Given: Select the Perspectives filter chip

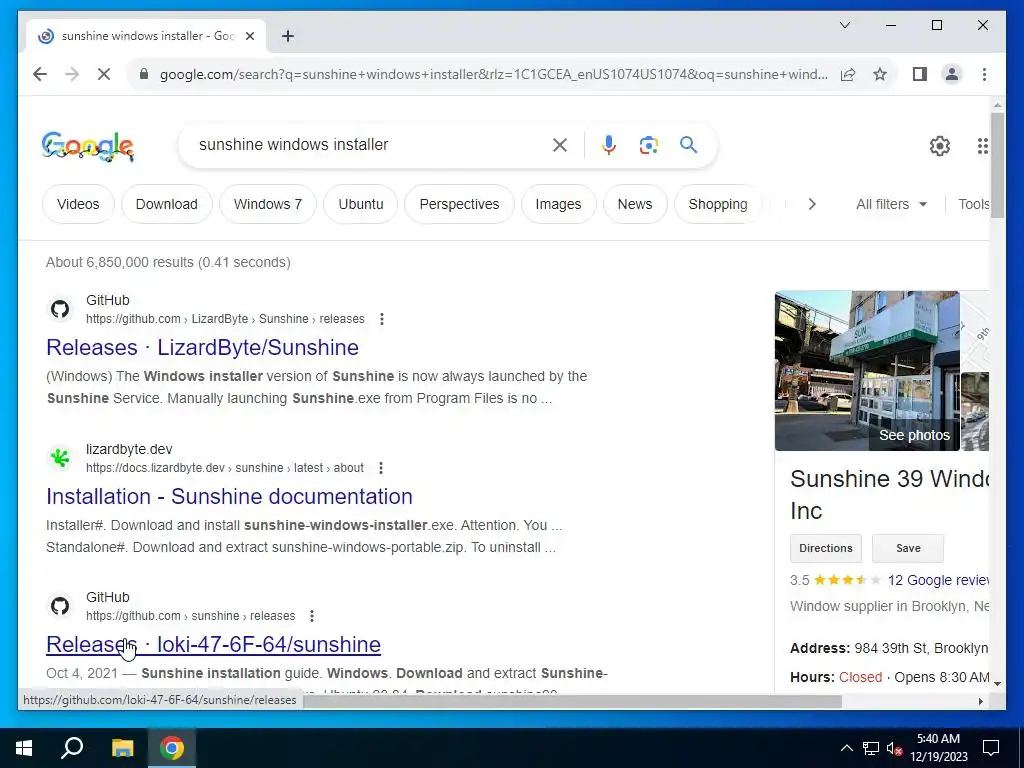Looking at the screenshot, I should [459, 204].
